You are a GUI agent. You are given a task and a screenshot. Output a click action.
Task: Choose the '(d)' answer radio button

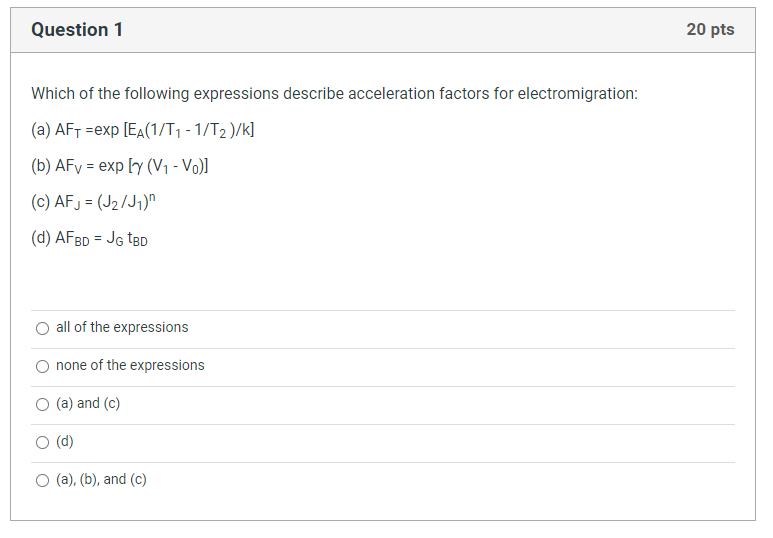point(42,442)
